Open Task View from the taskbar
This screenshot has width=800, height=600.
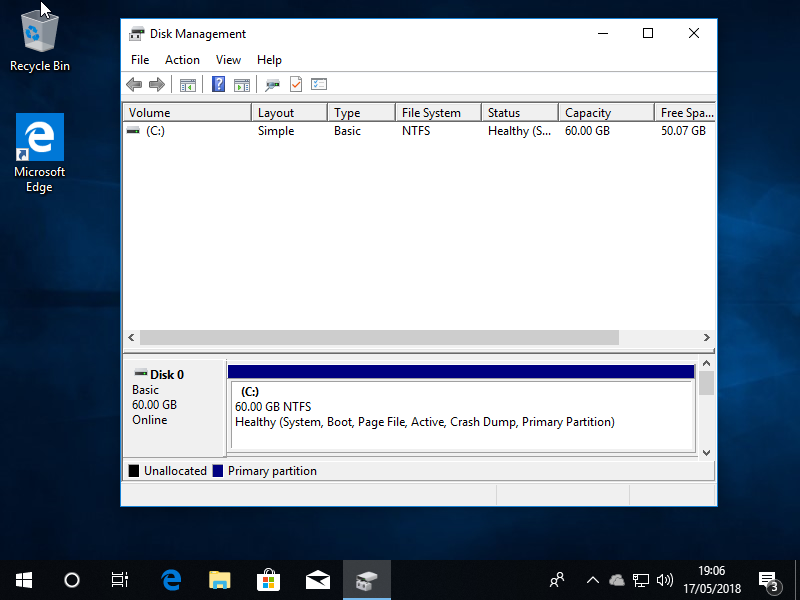[120, 580]
